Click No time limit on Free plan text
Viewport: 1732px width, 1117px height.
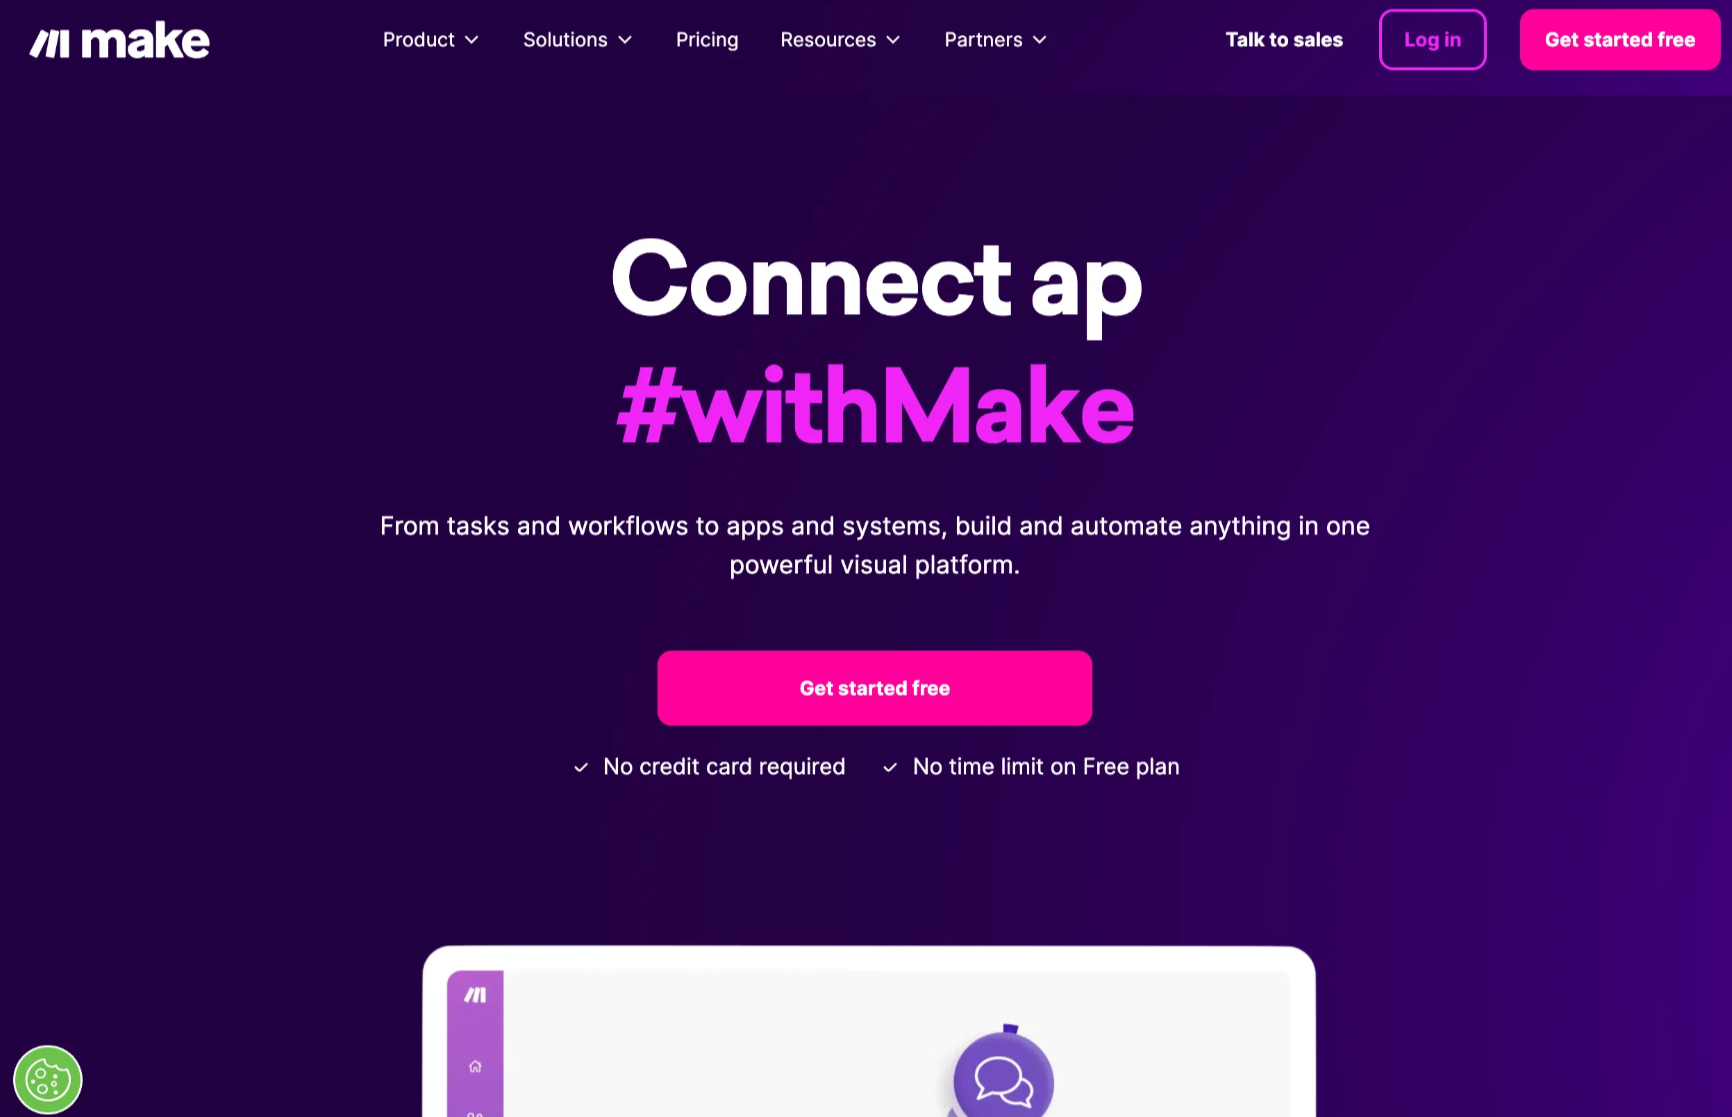[x=1046, y=767]
